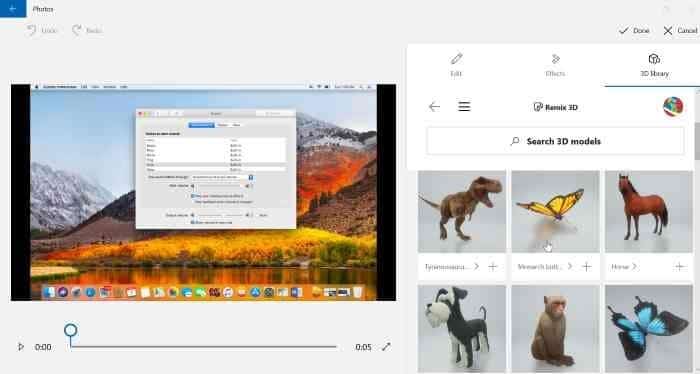Go back with the blue Photos arrow
Screen dimensions: 700x374
tap(13, 8)
